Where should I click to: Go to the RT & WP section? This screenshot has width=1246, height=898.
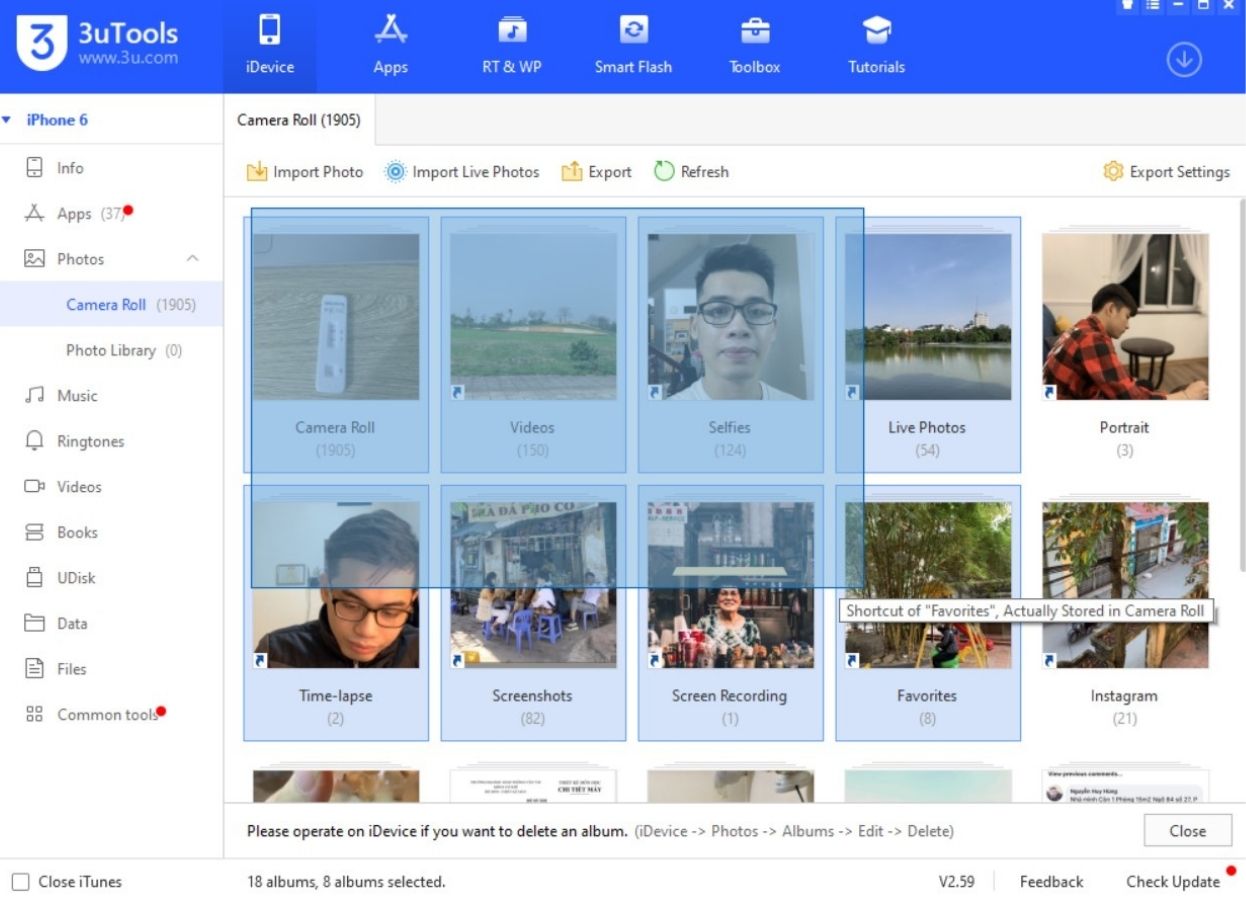[512, 46]
